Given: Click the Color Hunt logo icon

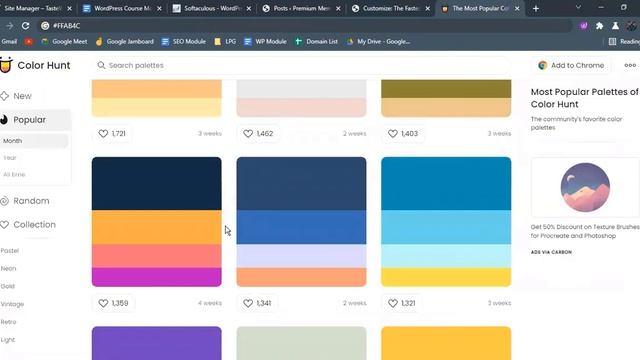Looking at the screenshot, I should click(6, 65).
